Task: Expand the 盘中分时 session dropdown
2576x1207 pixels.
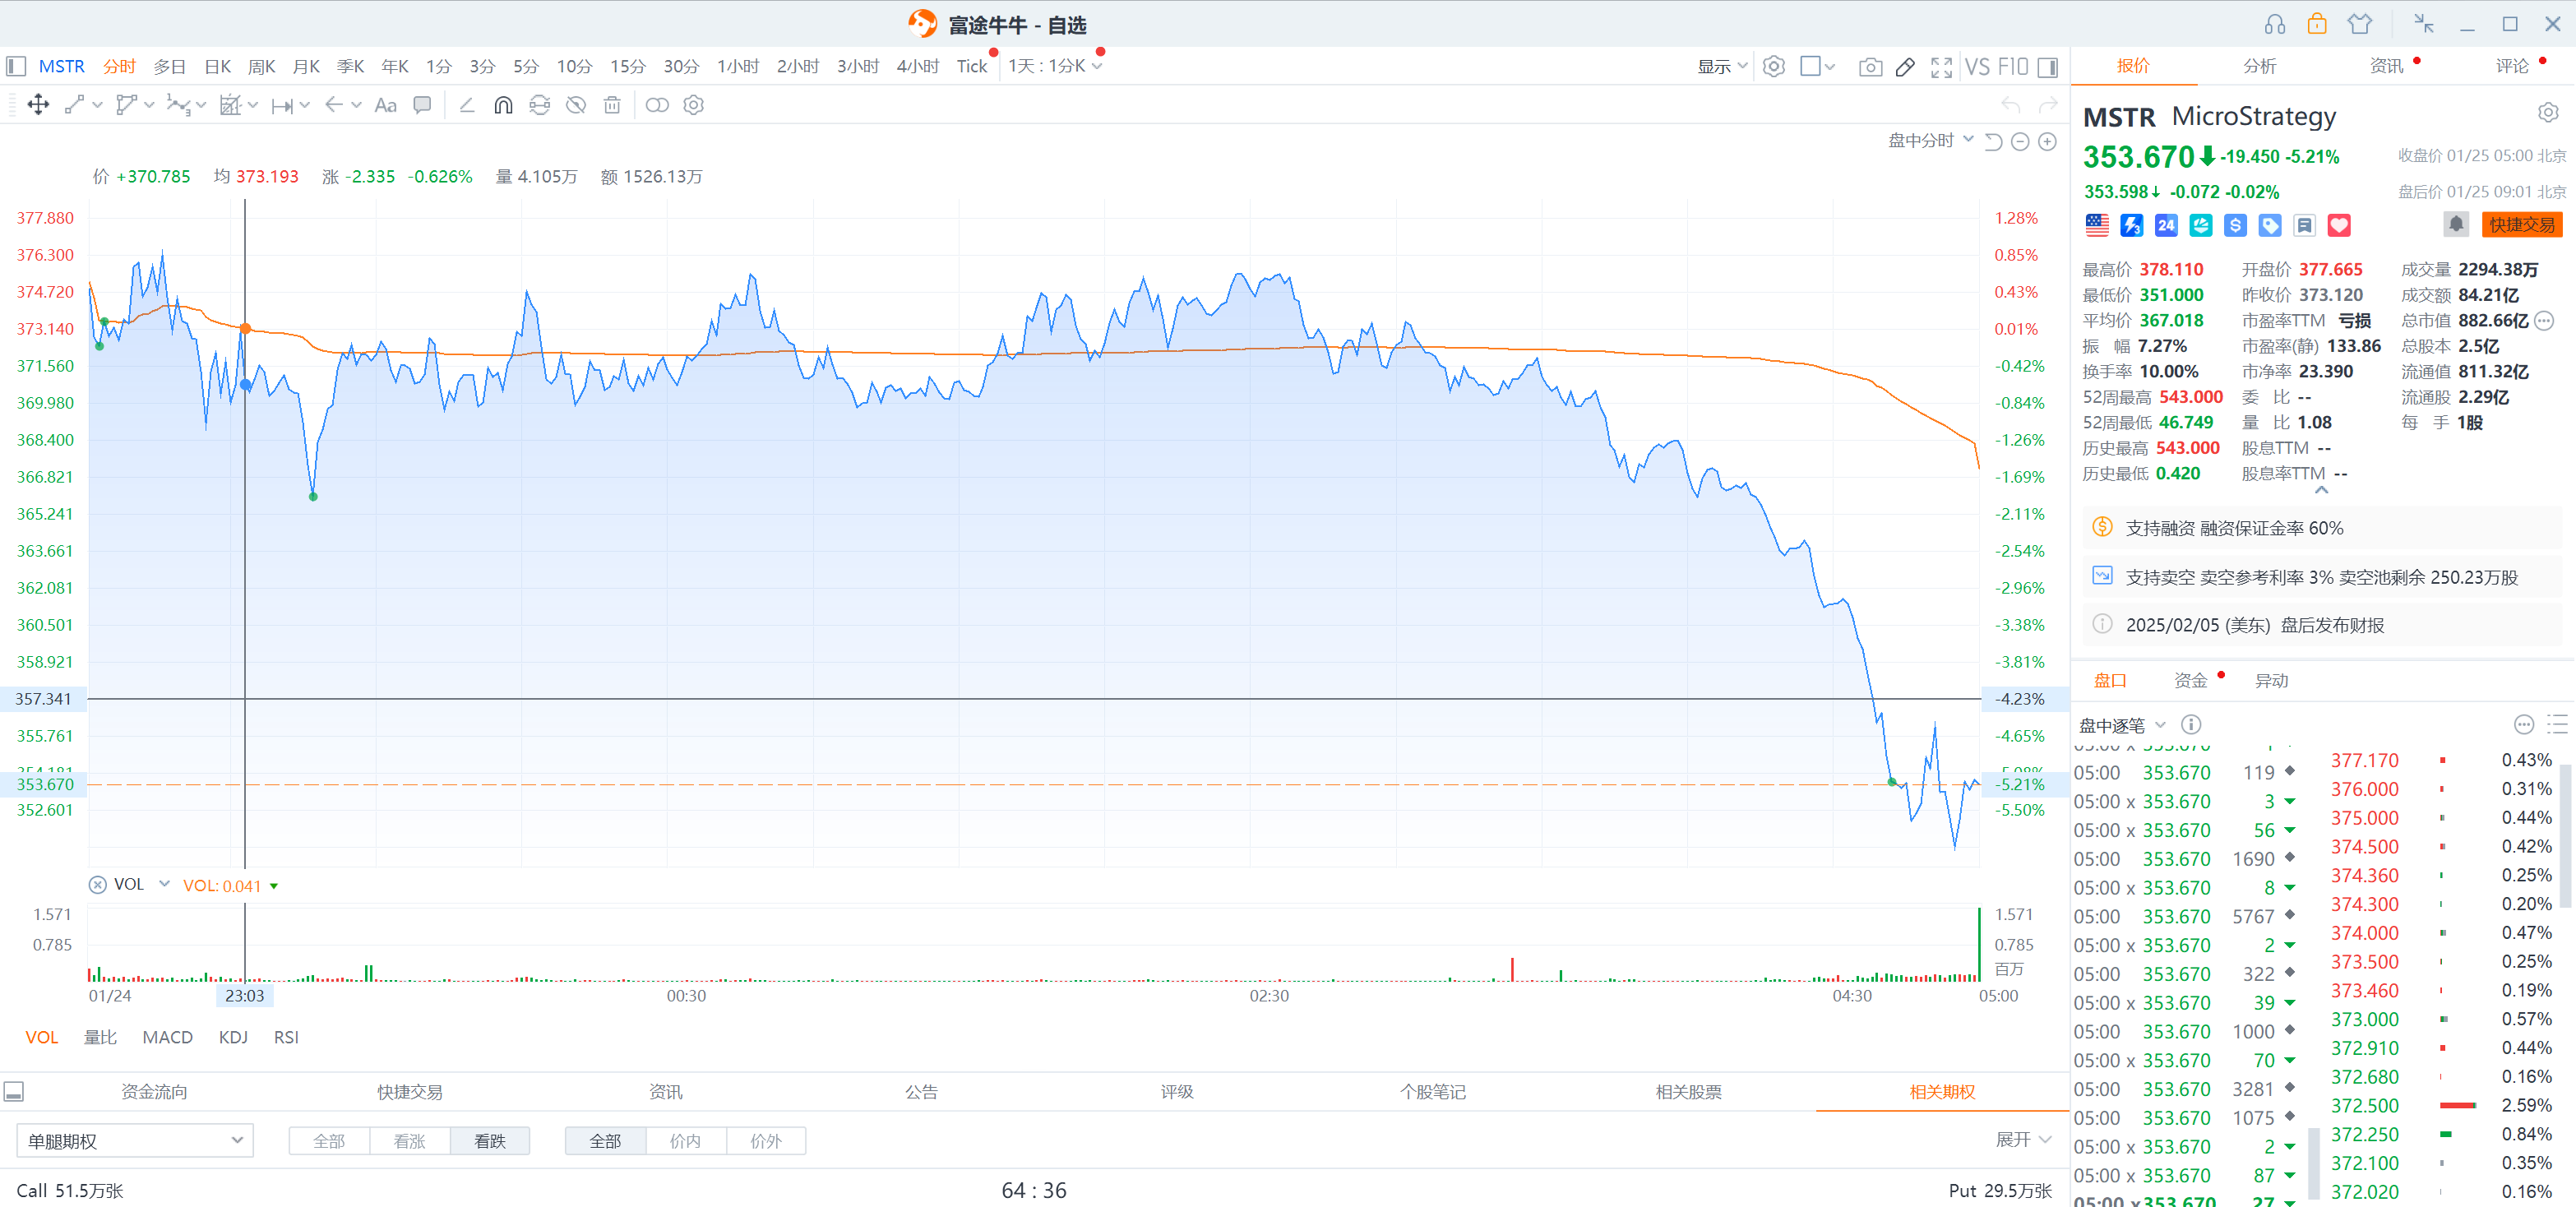Action: 1931,141
